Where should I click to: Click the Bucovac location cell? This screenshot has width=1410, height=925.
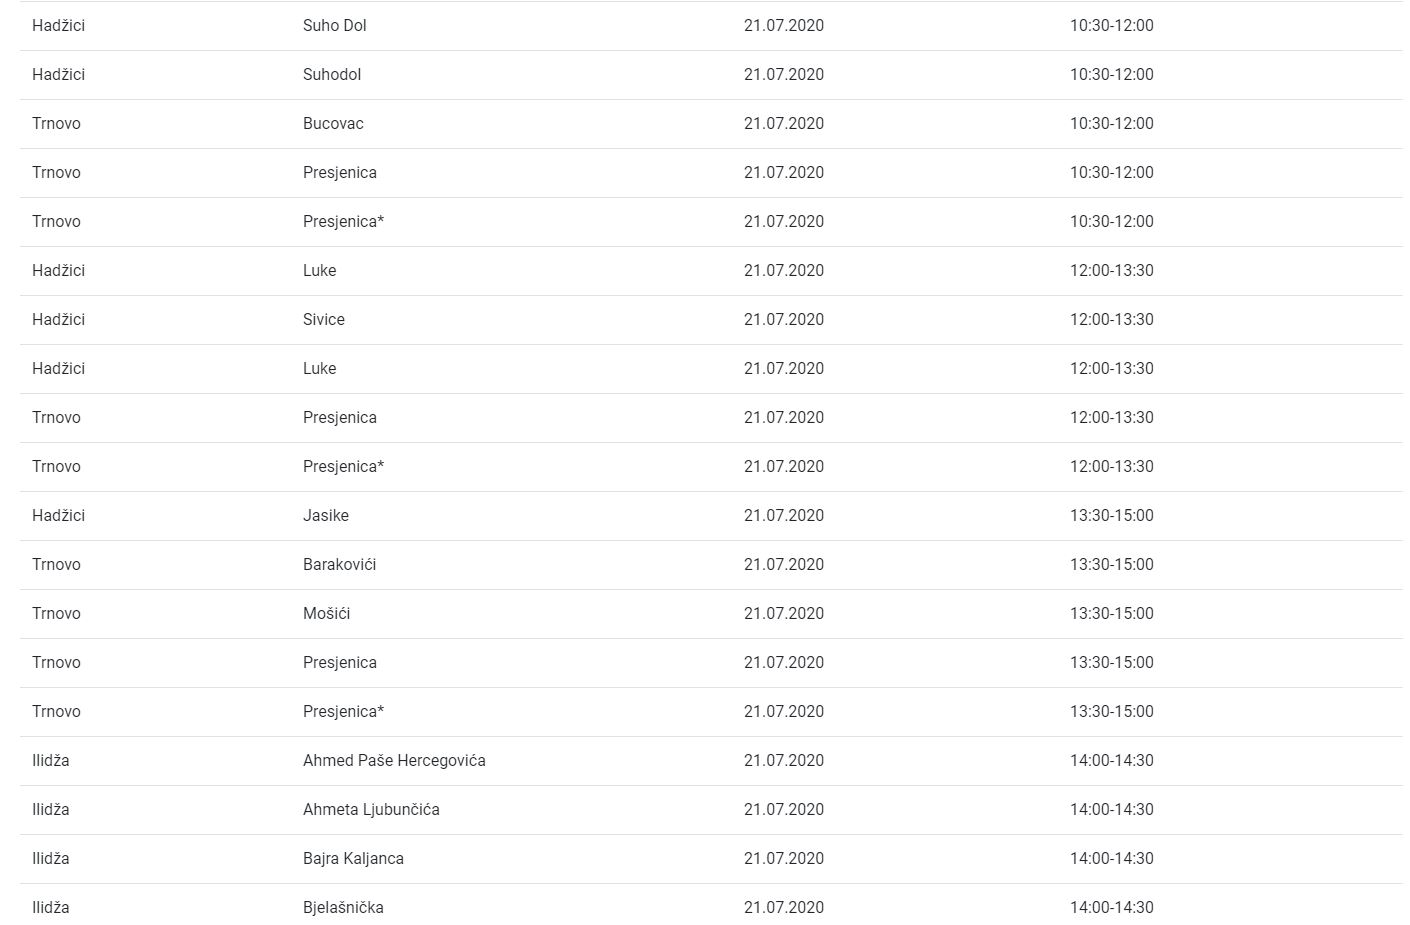(x=333, y=124)
